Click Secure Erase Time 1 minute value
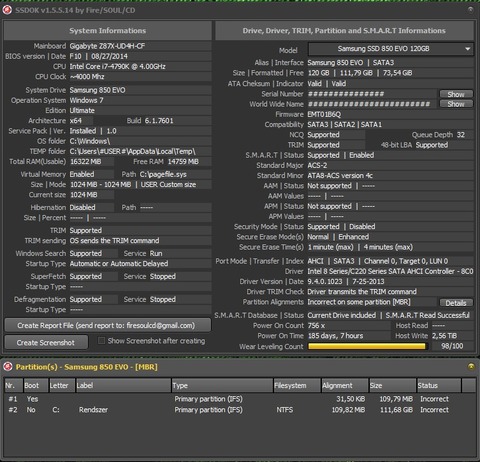The image size is (480, 462). point(330,247)
